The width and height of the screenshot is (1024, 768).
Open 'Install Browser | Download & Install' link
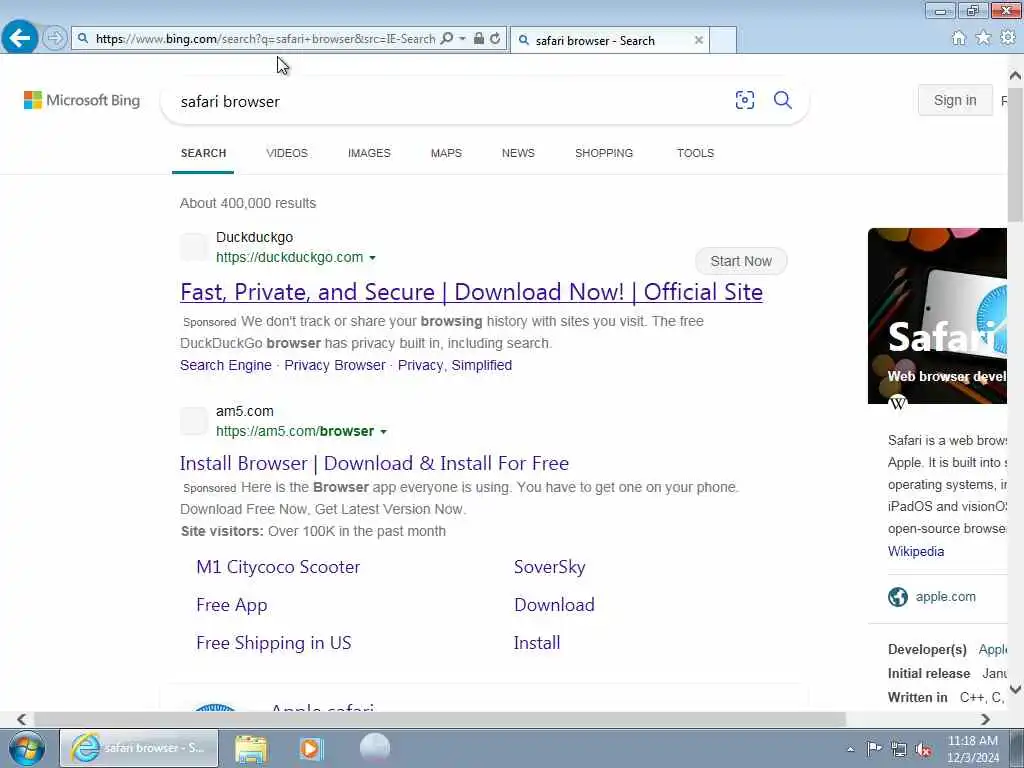374,463
